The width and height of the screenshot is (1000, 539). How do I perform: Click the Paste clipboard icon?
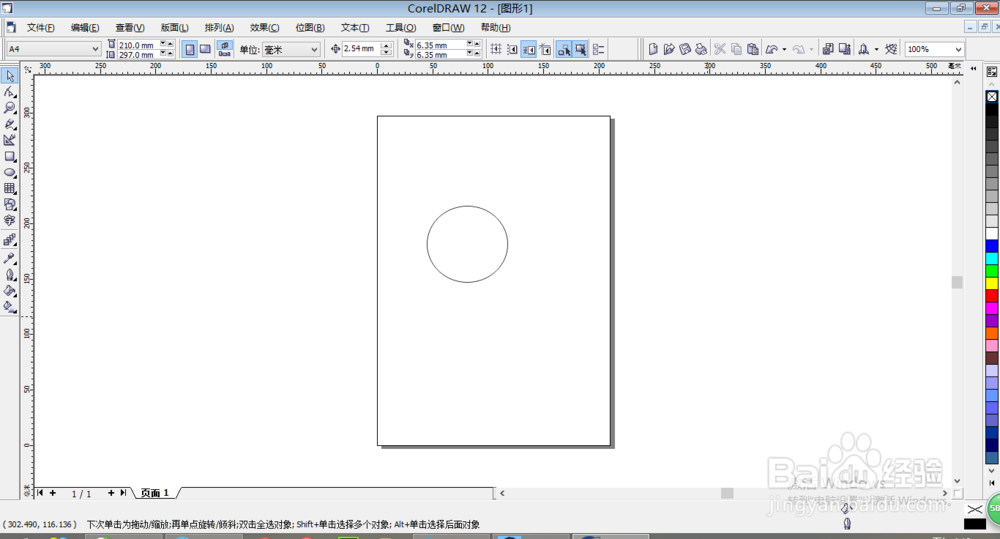click(x=753, y=49)
